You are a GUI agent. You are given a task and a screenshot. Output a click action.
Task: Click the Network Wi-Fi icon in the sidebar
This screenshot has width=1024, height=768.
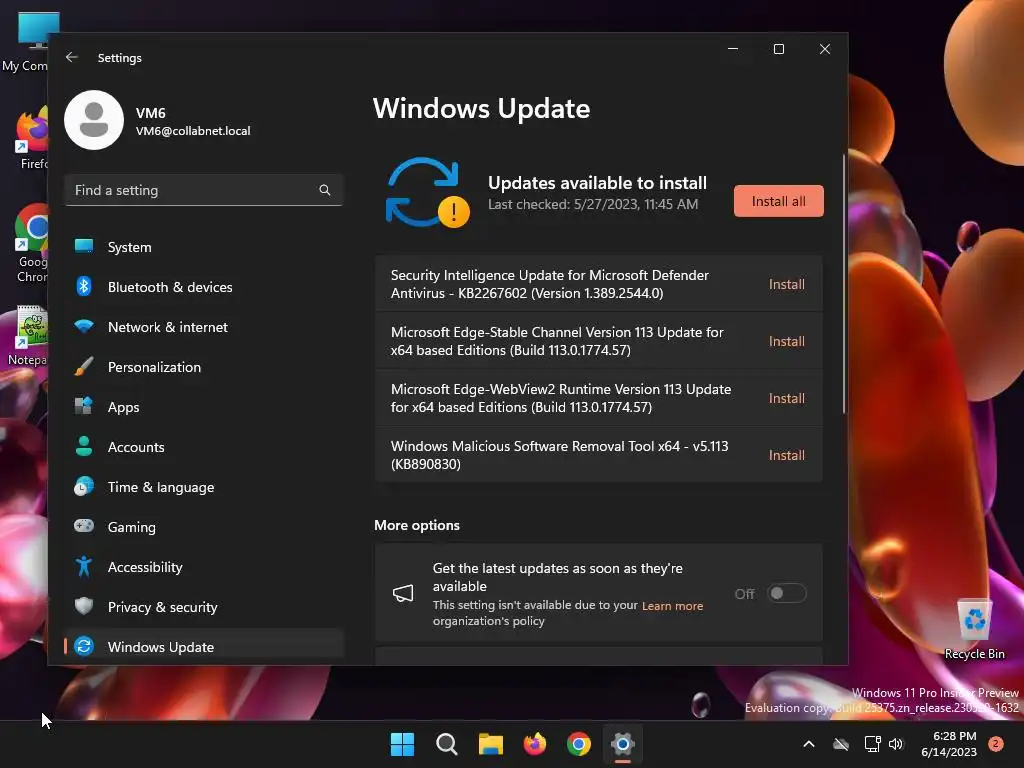pyautogui.click(x=84, y=327)
